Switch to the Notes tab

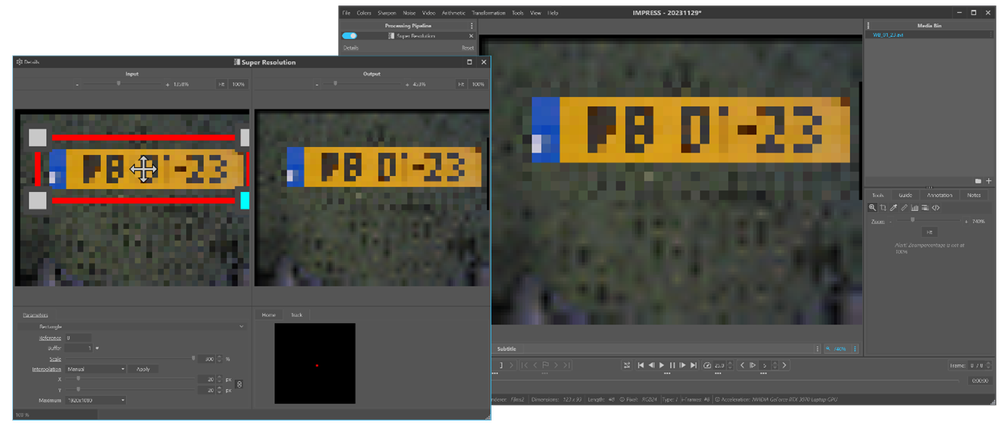[x=974, y=195]
